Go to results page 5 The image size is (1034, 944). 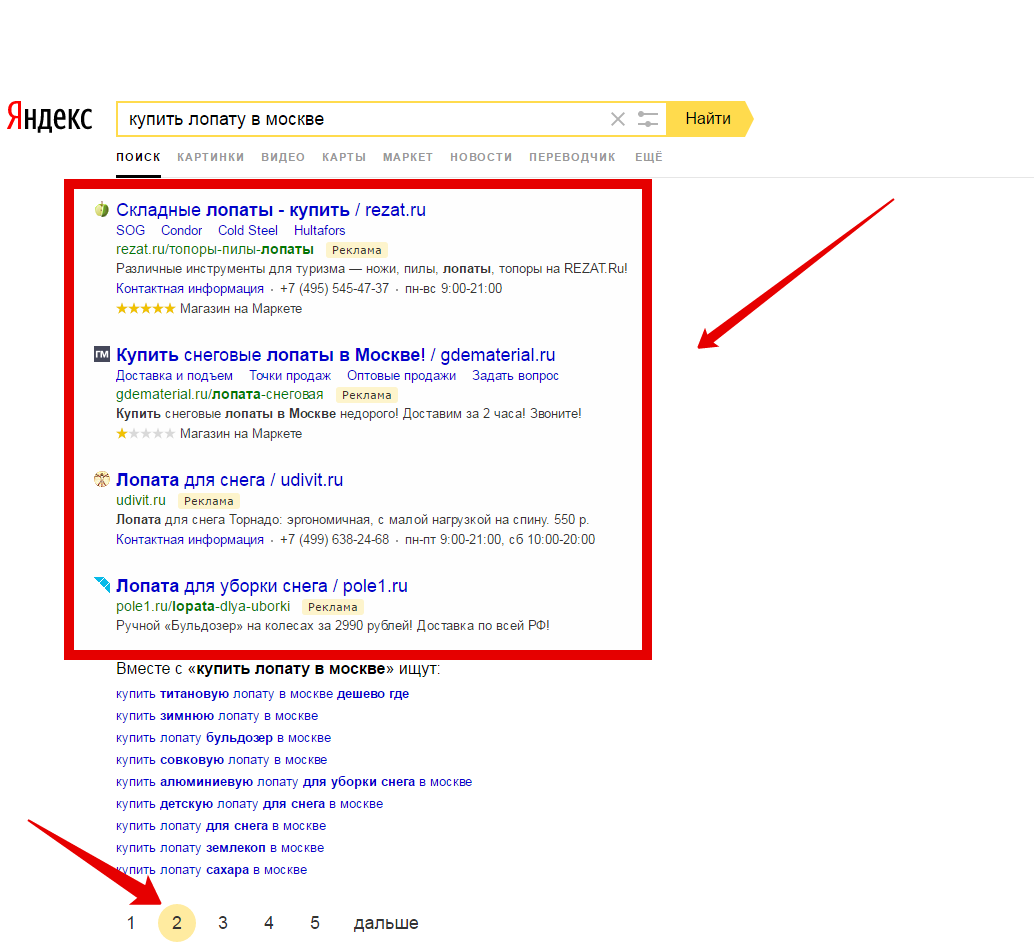(315, 923)
